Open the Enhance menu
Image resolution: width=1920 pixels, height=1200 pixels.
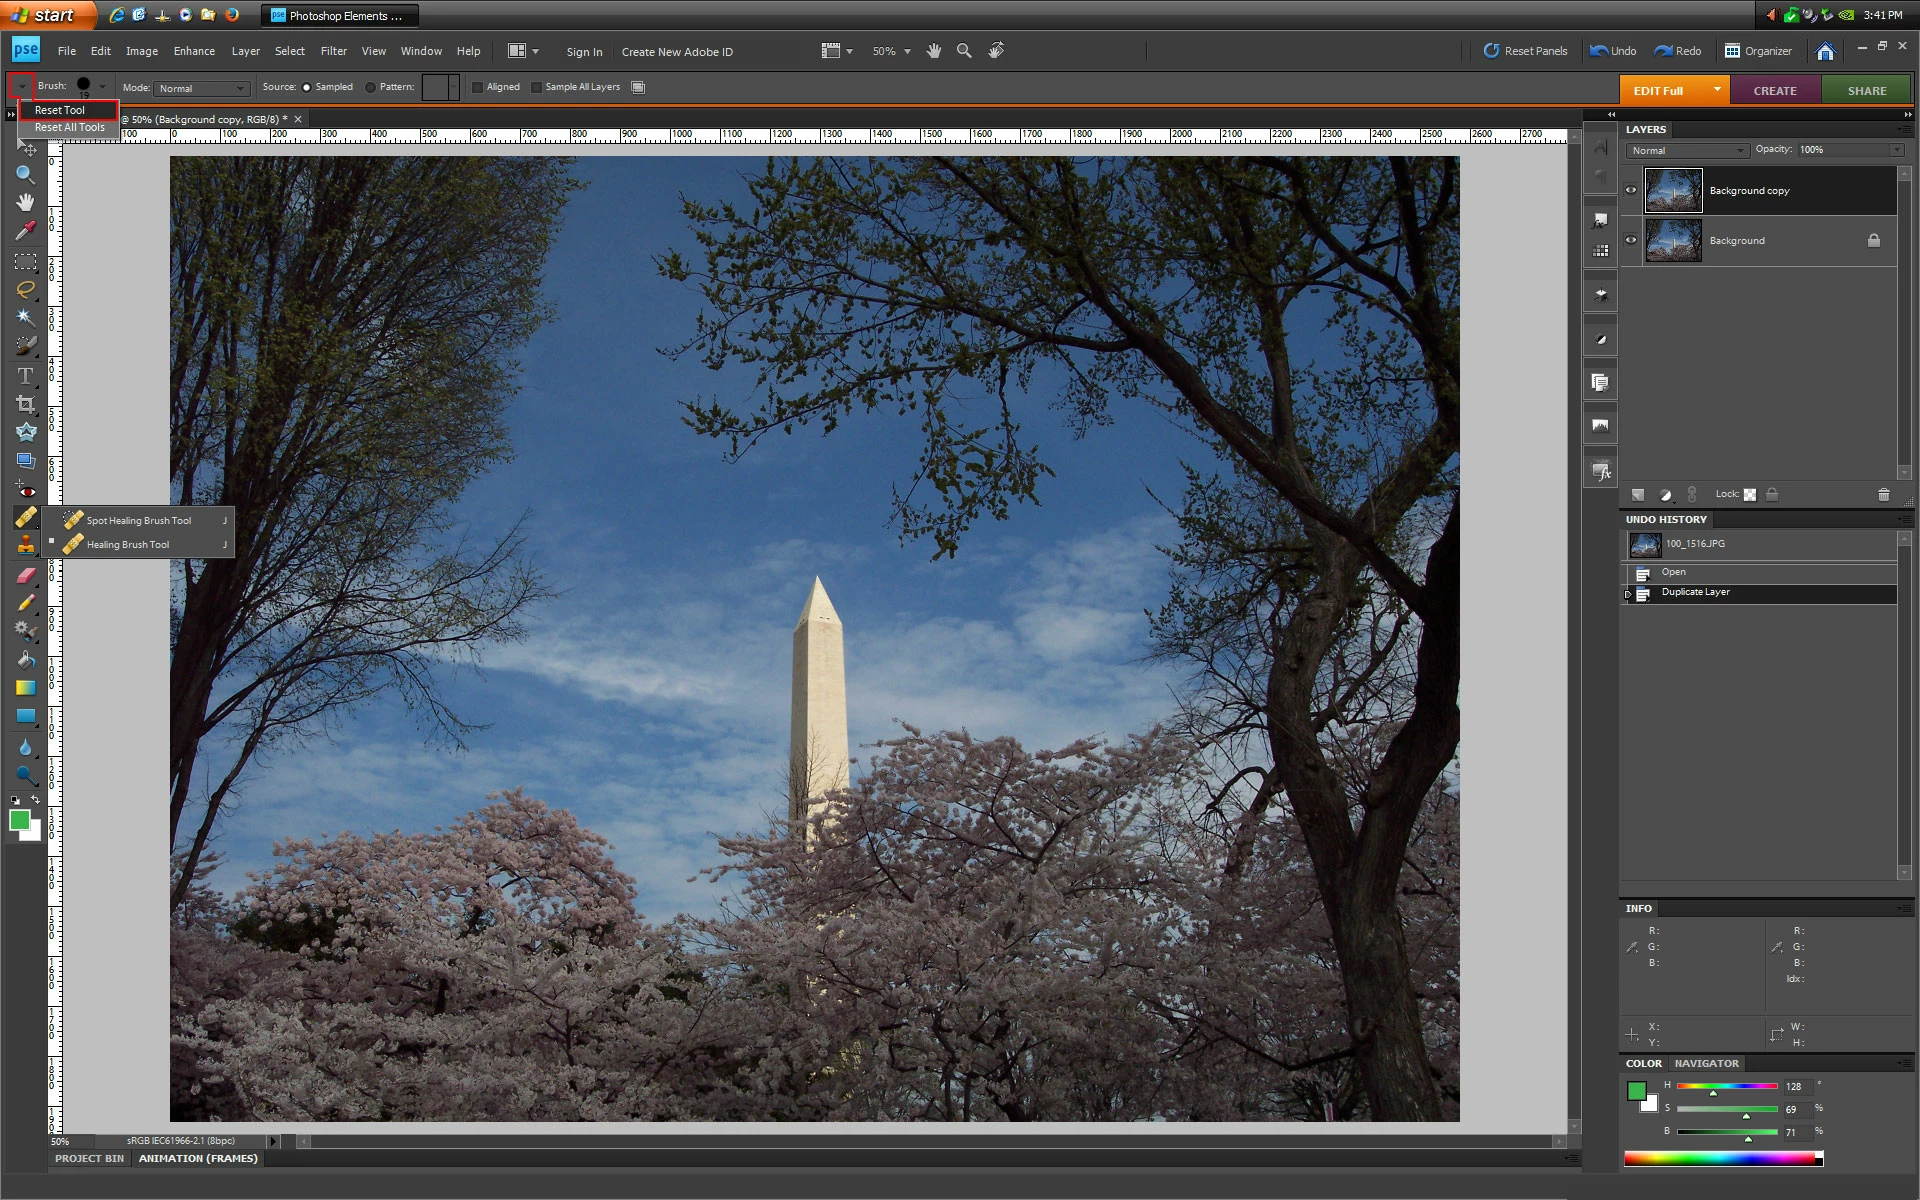tap(194, 51)
